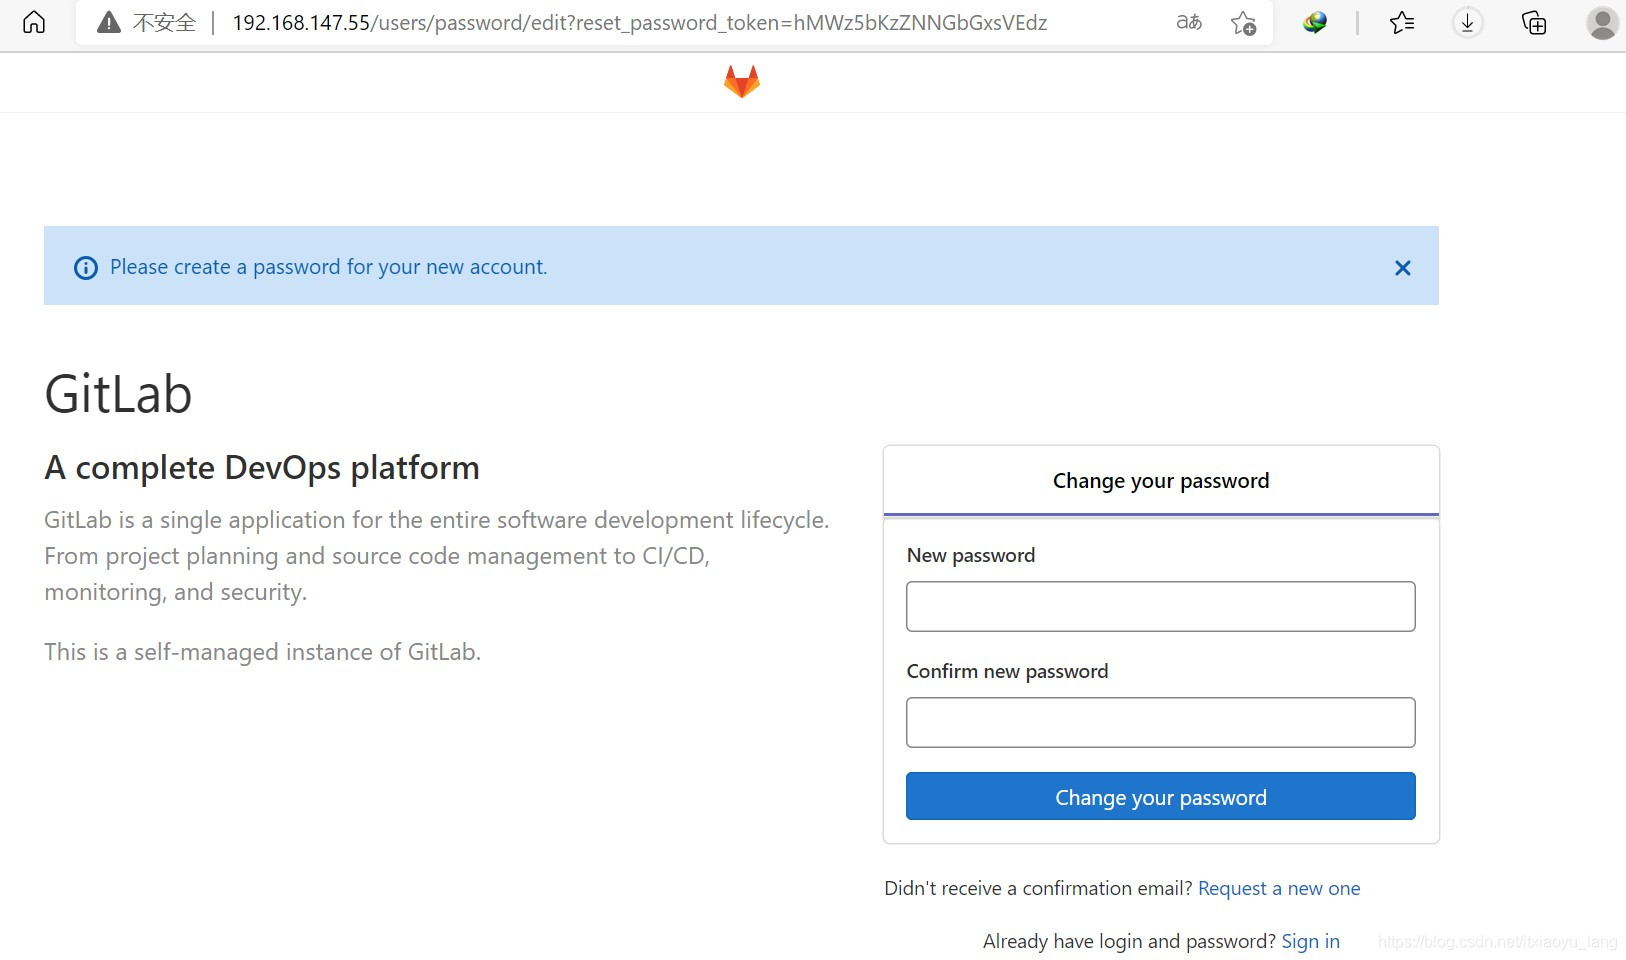Click the info icon in blue alert
The height and width of the screenshot is (960, 1626).
86,268
